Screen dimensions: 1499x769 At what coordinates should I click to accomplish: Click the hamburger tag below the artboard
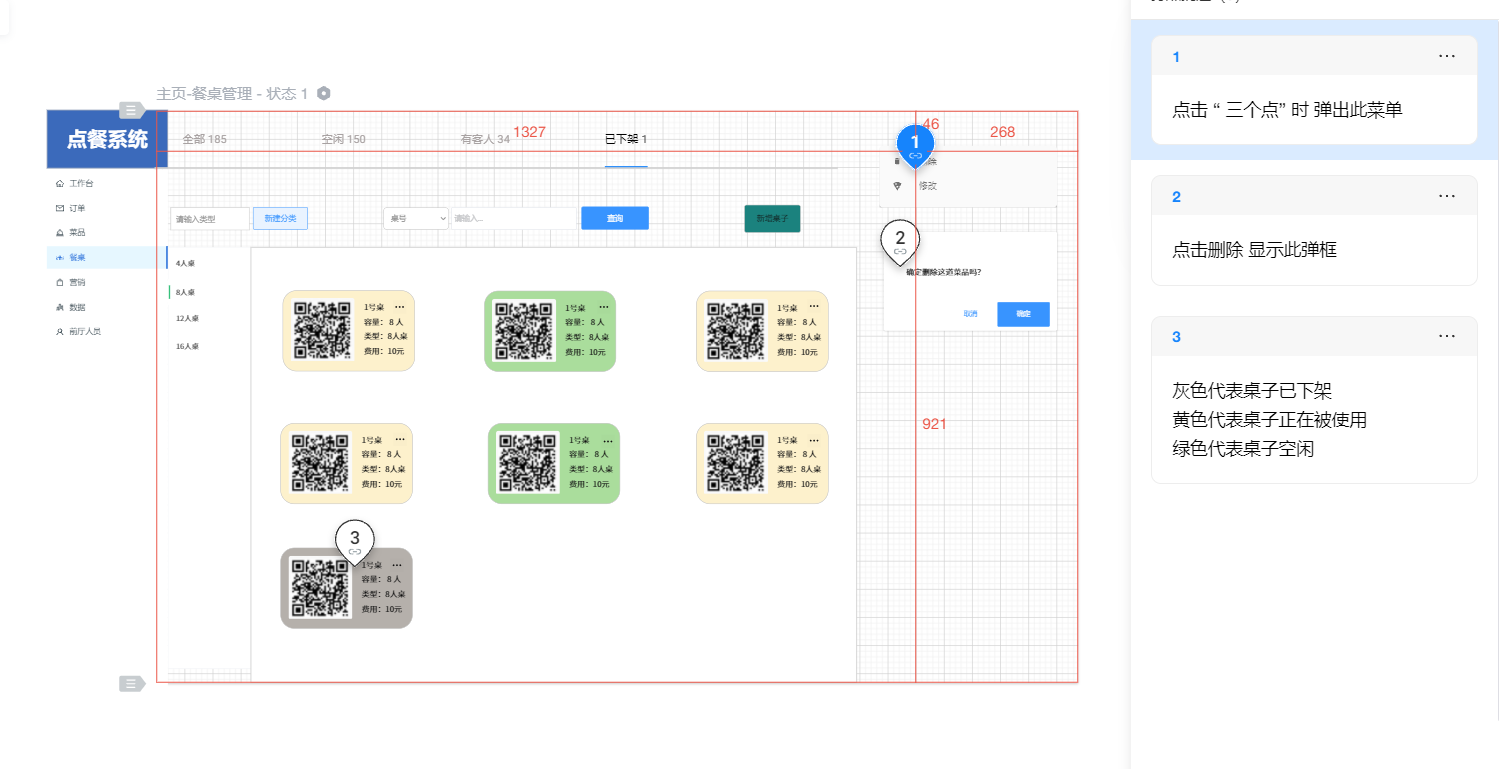point(132,683)
